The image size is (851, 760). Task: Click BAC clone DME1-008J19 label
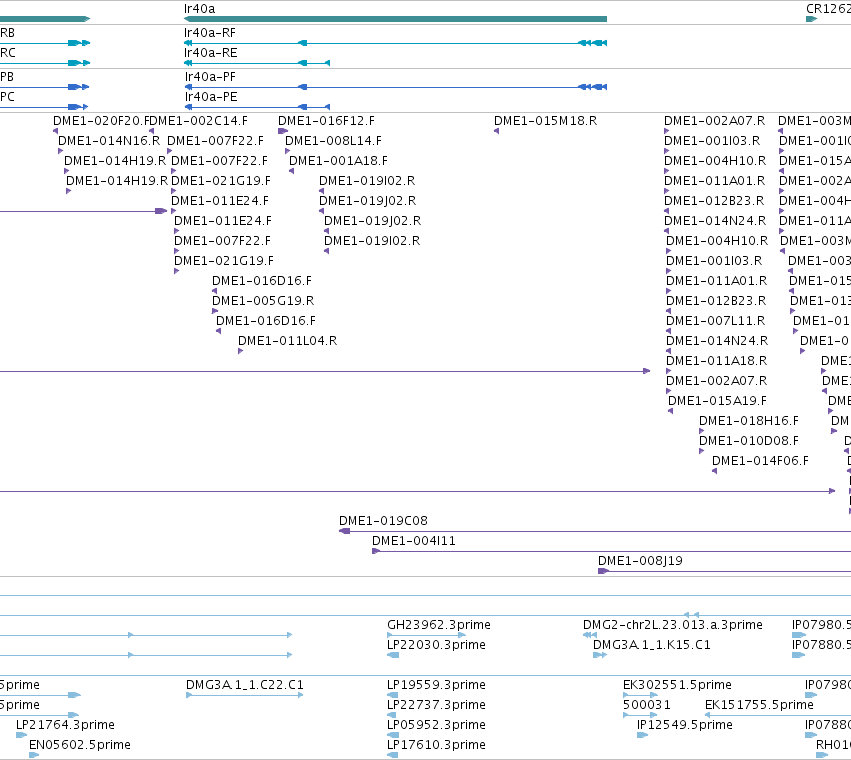click(640, 561)
